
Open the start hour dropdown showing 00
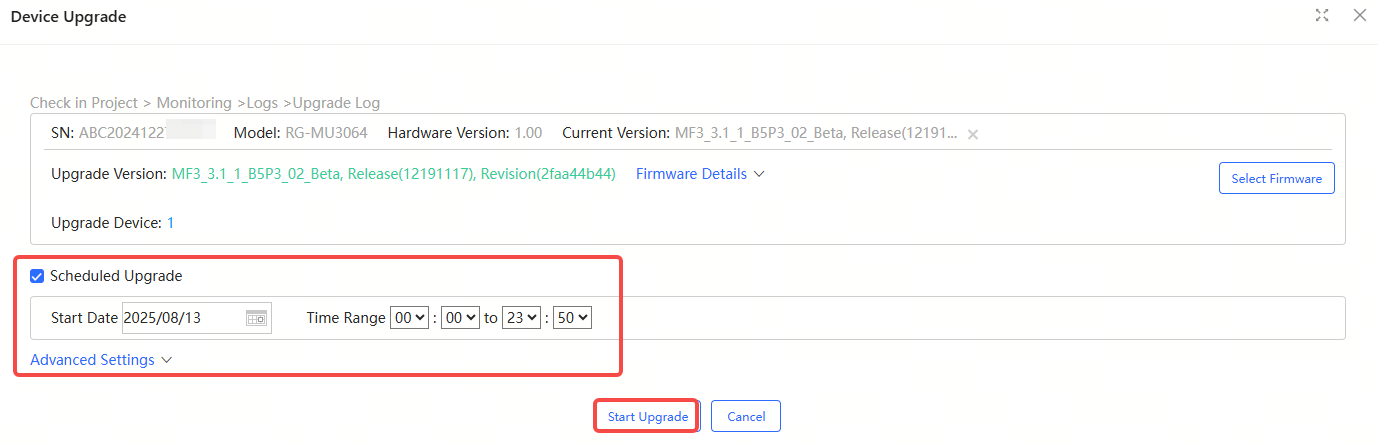[x=410, y=318]
